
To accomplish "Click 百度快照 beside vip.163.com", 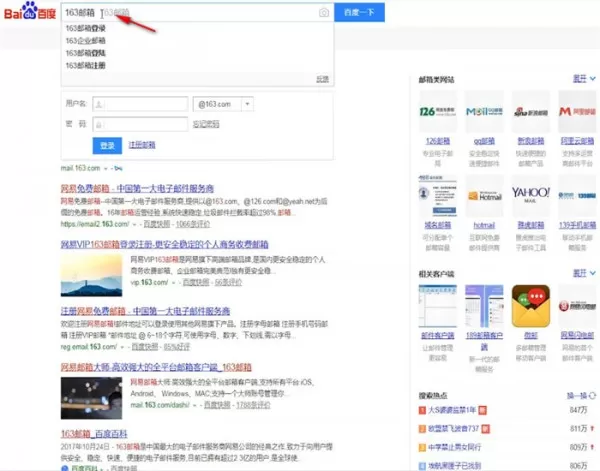I will tap(196, 282).
